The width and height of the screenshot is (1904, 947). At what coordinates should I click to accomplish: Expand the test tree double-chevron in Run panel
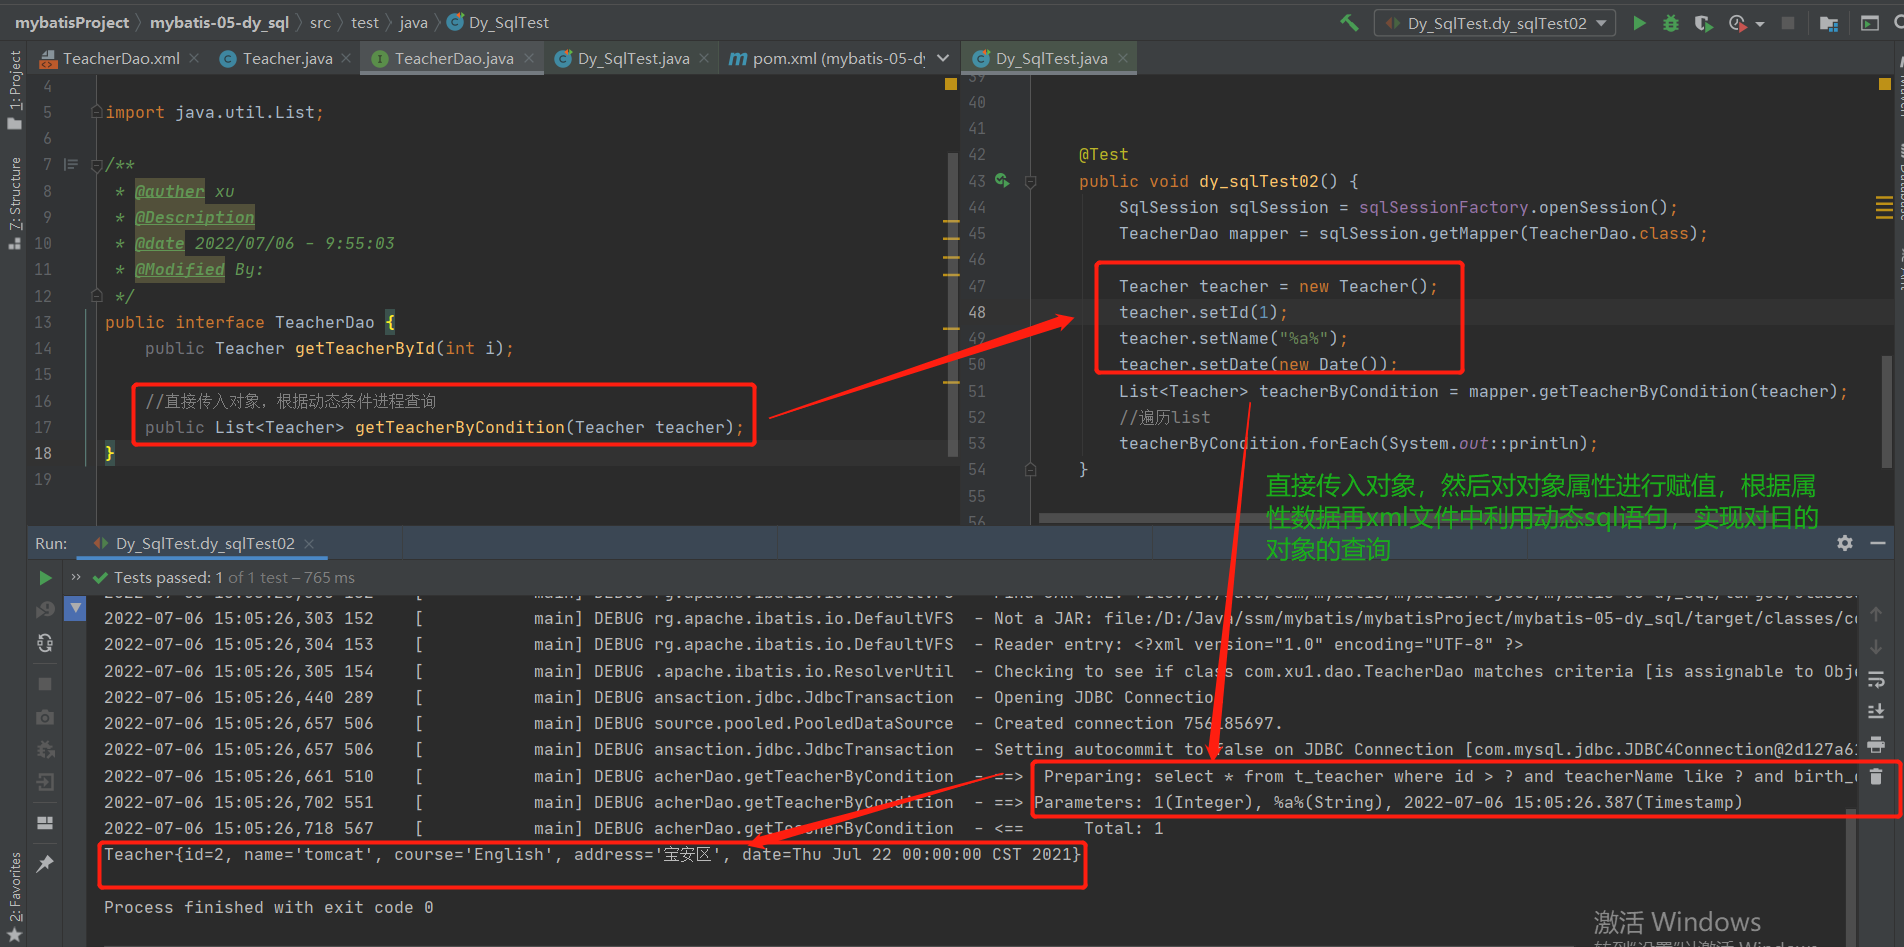coord(76,577)
